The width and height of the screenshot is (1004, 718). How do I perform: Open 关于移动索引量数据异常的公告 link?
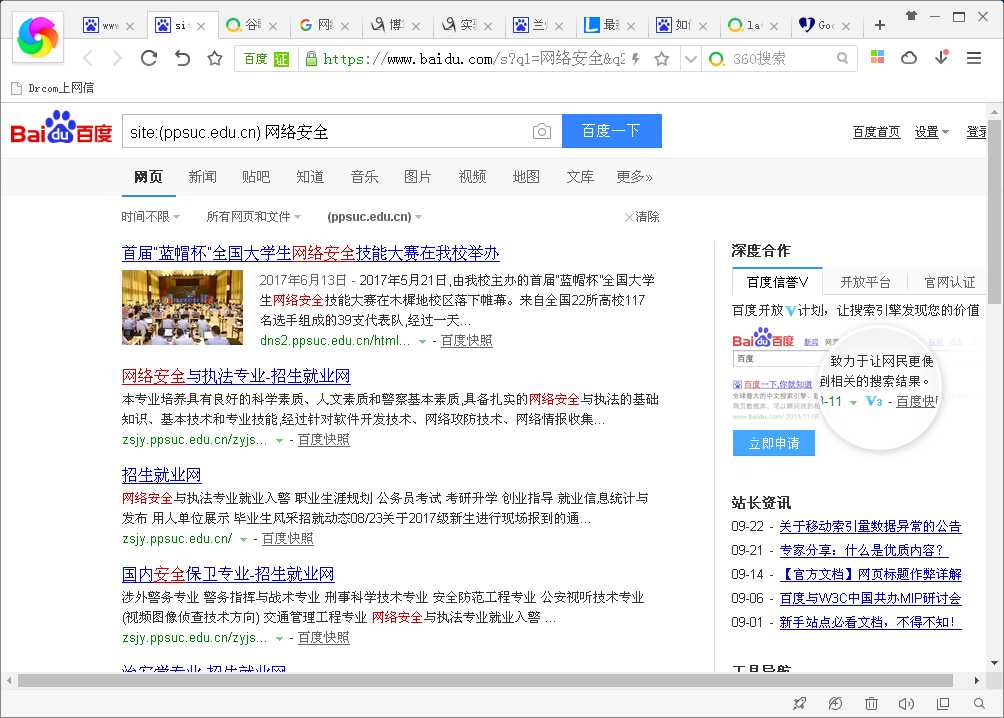pyautogui.click(x=870, y=526)
